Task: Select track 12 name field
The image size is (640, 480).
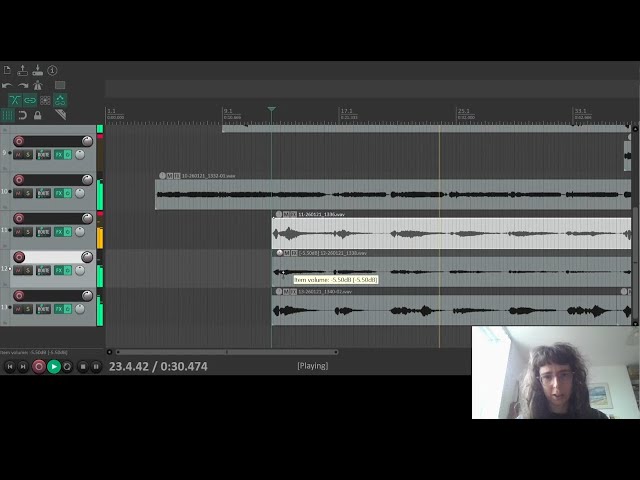Action: point(53,257)
